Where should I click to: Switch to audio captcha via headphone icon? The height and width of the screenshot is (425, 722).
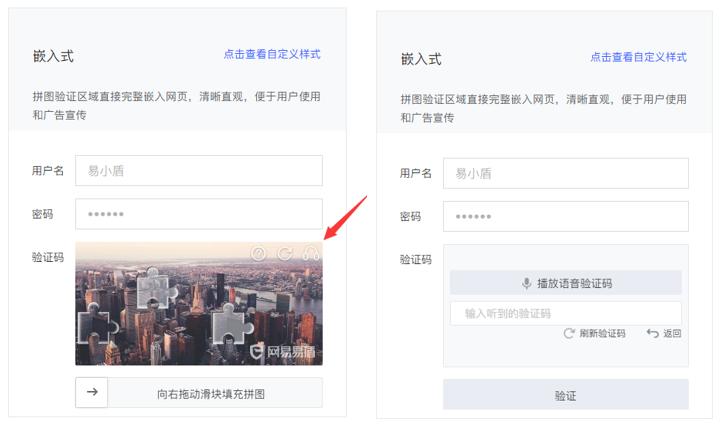311,254
